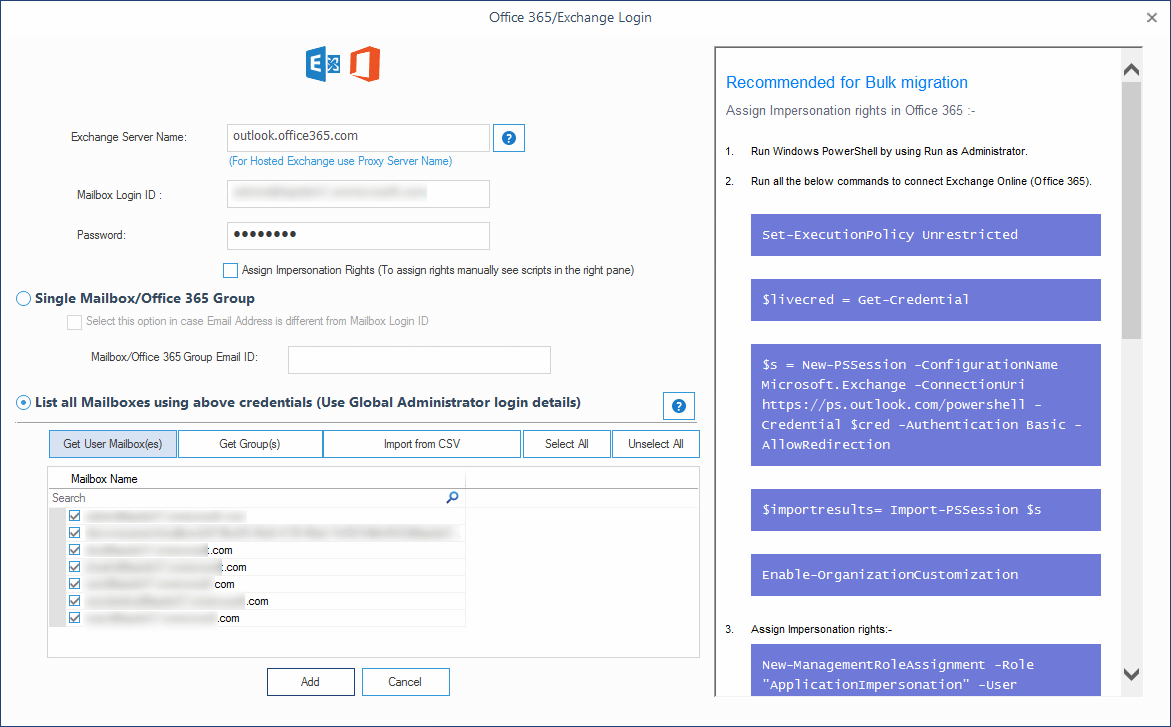Viewport: 1171px width, 727px height.
Task: Click the Get User Mailbox(es) button
Action: (113, 444)
